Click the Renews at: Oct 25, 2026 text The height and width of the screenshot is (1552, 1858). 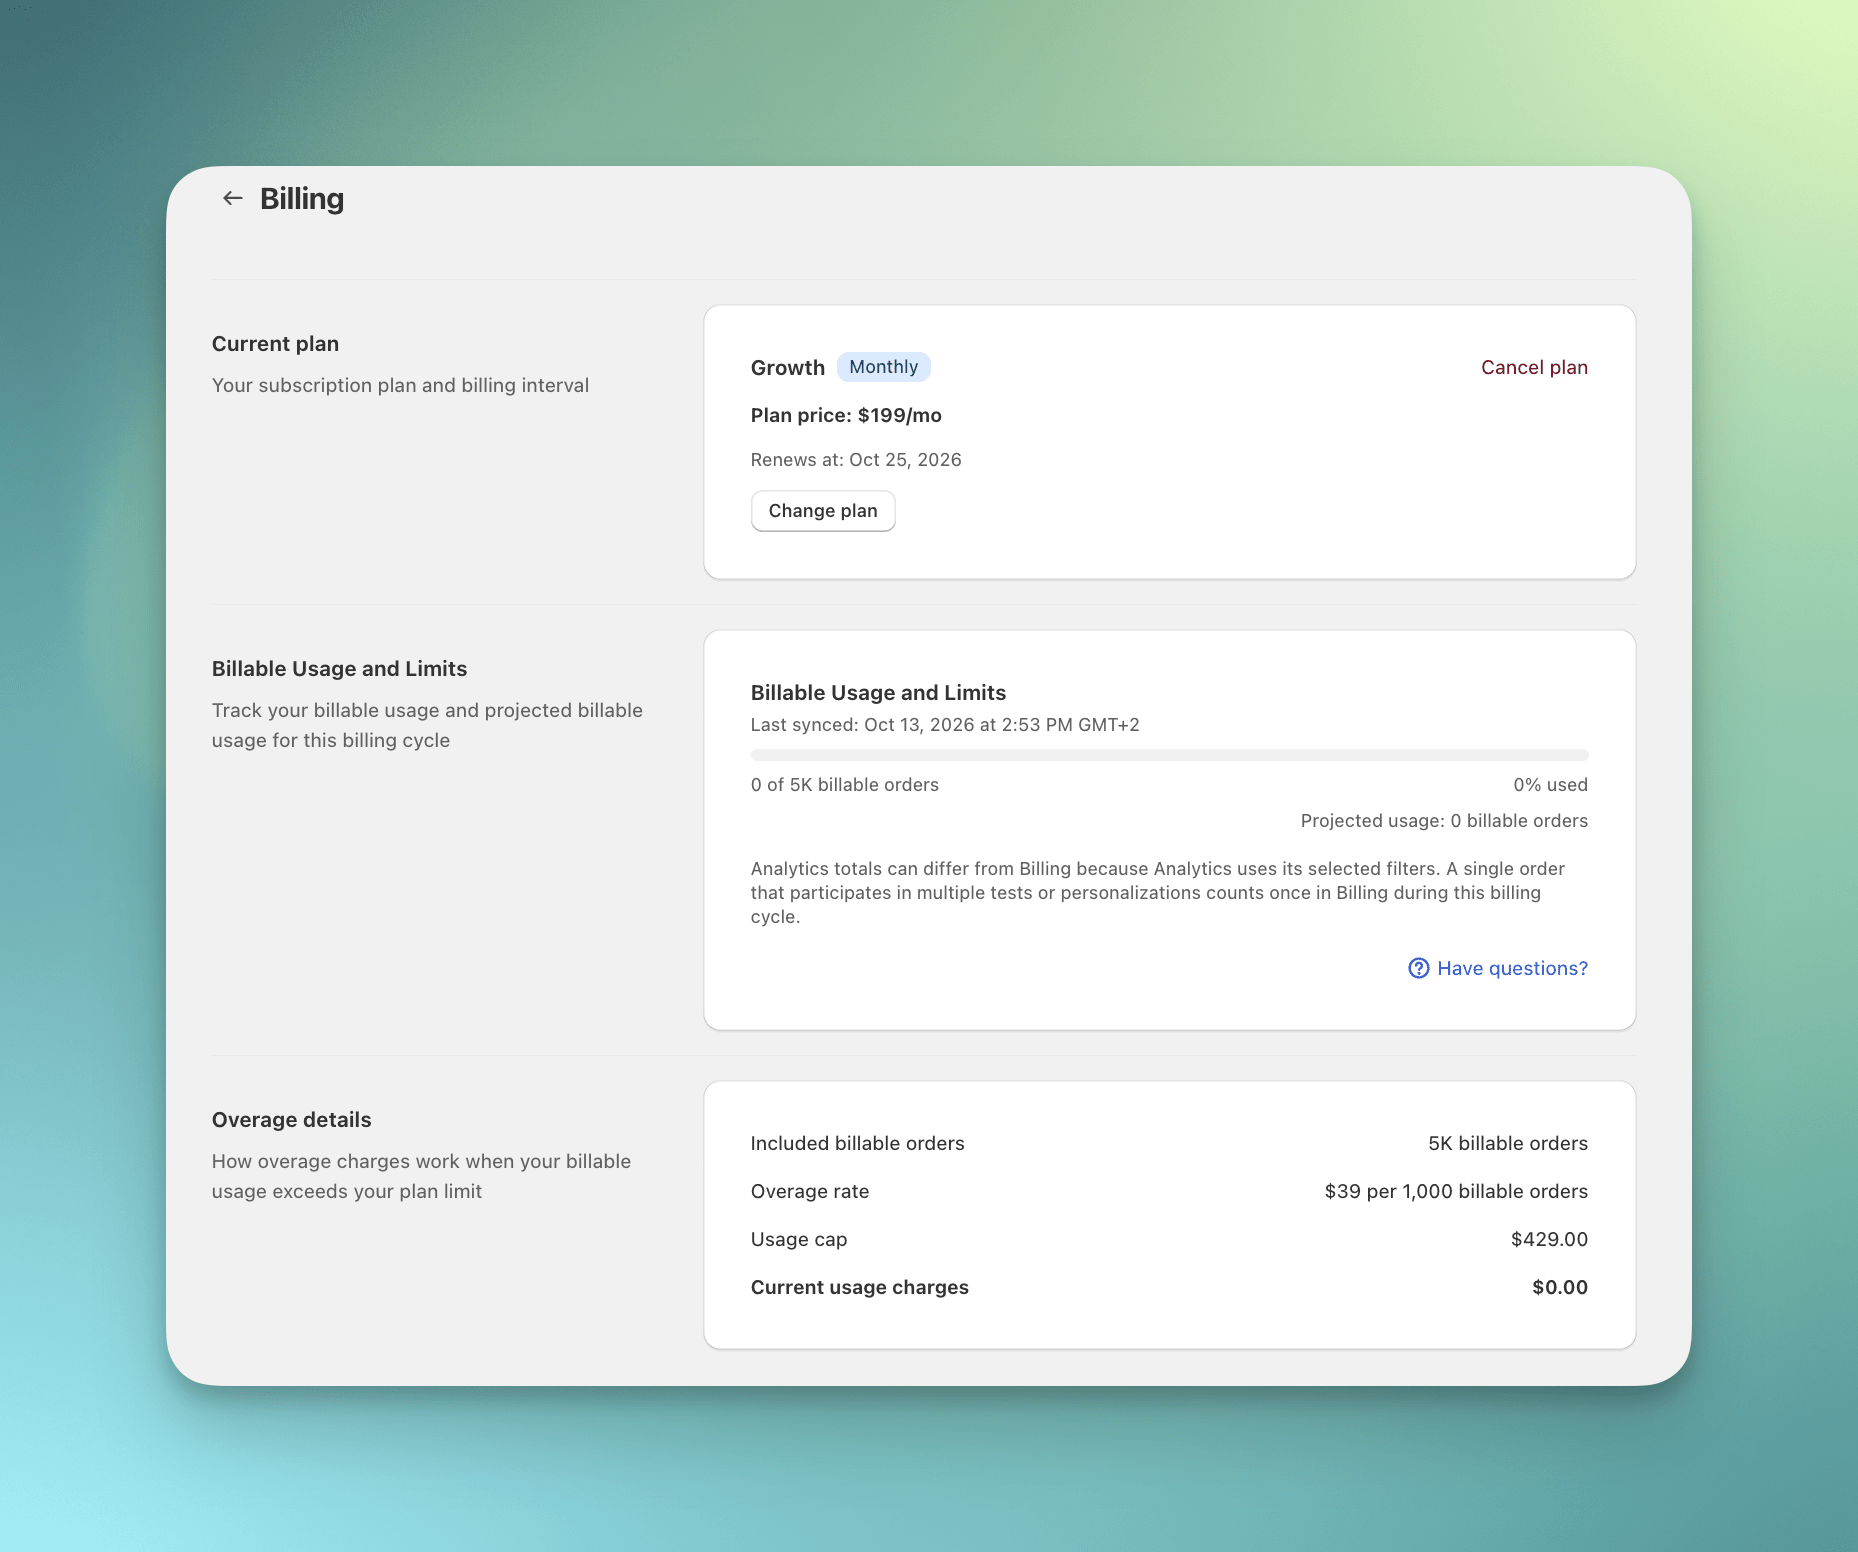(x=856, y=460)
